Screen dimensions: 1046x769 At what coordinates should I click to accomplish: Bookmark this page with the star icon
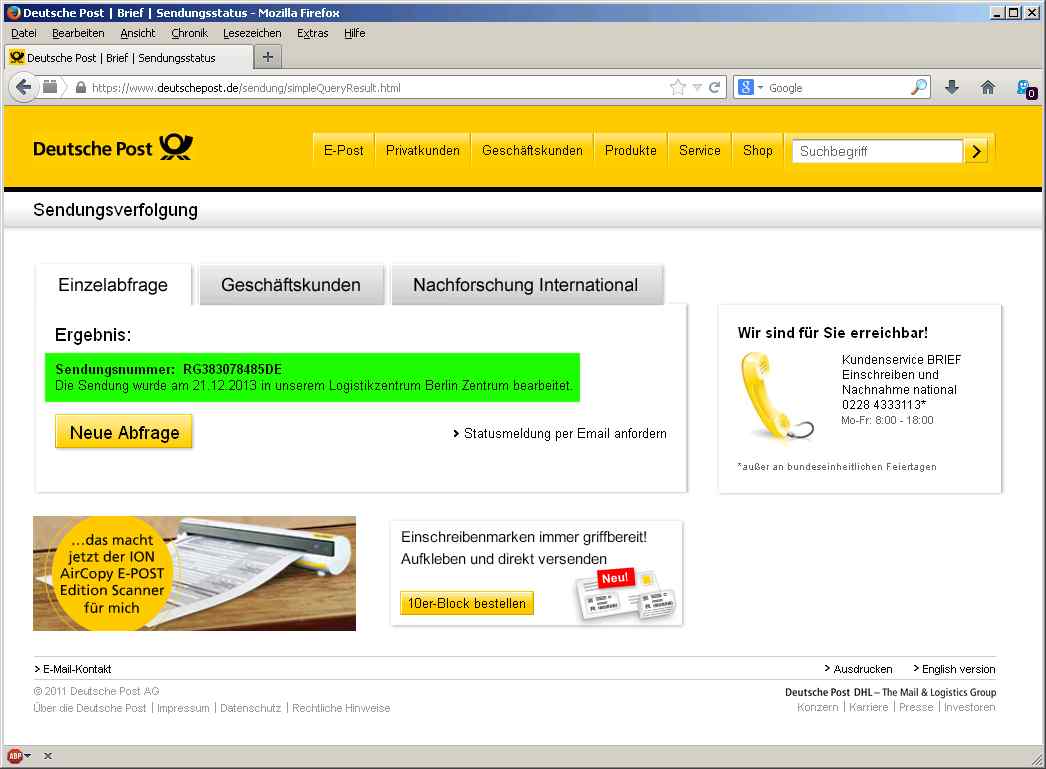click(678, 87)
